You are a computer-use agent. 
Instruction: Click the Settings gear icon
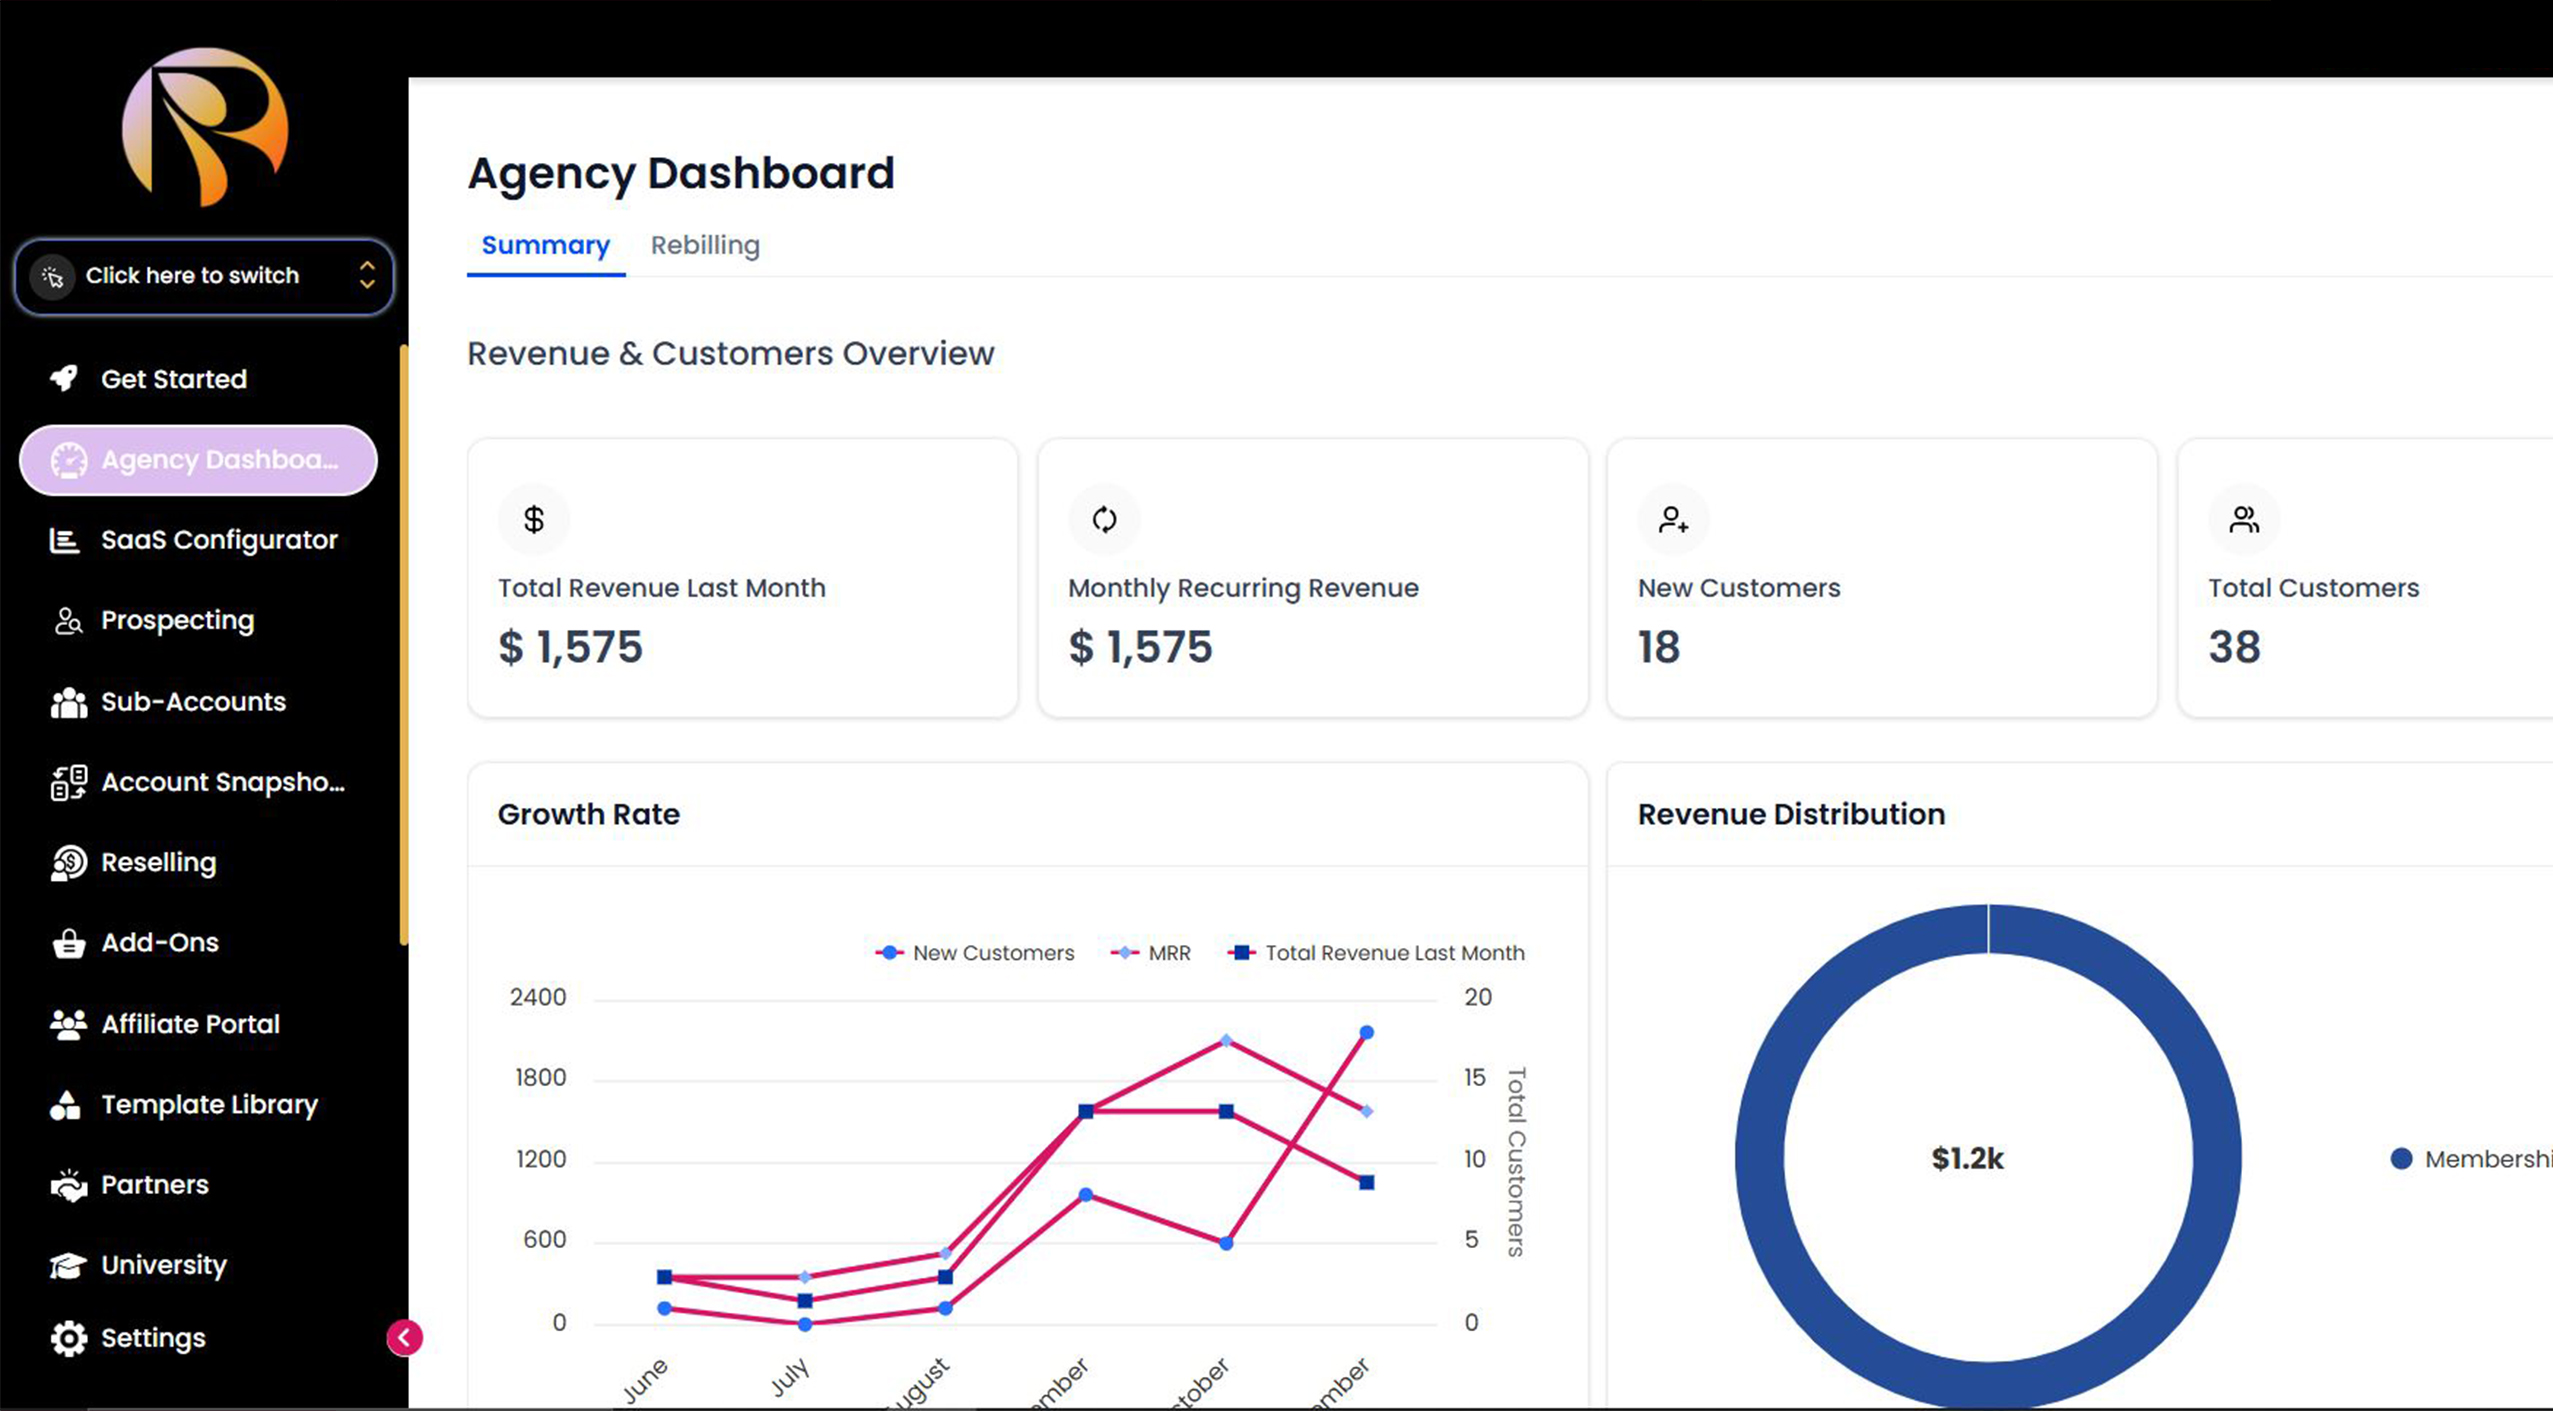(x=68, y=1339)
